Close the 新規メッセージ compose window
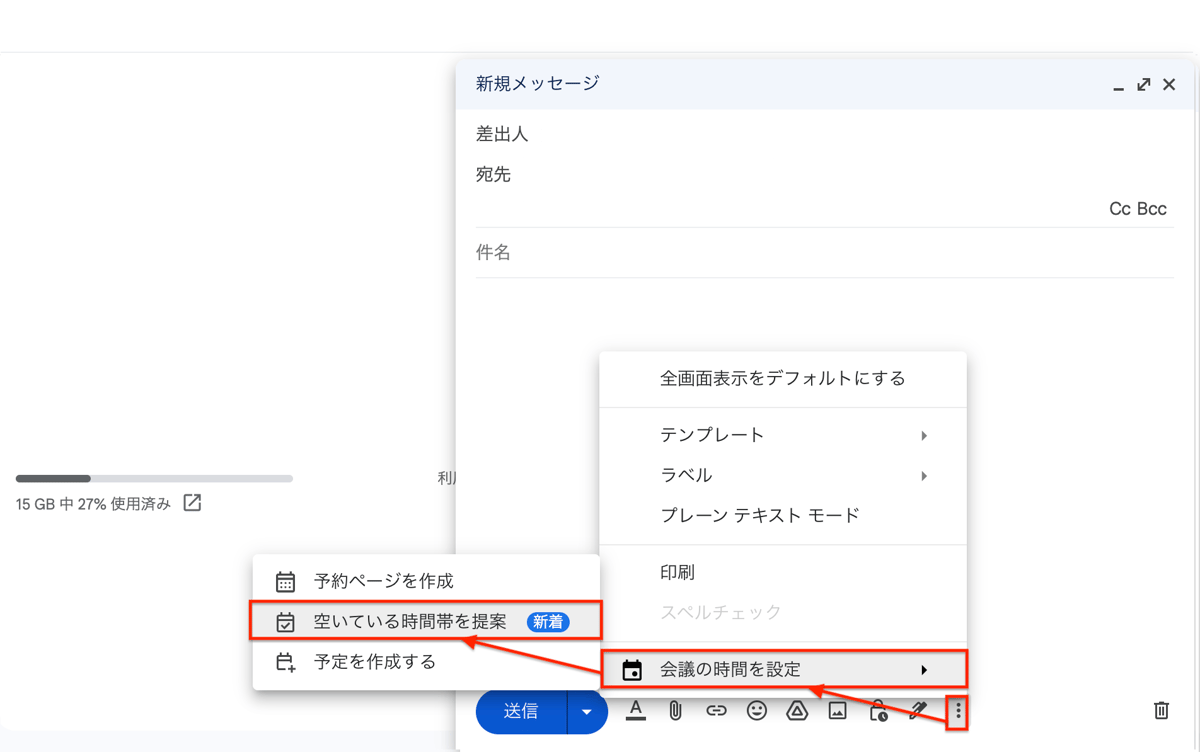The width and height of the screenshot is (1200, 752). pyautogui.click(x=1169, y=84)
